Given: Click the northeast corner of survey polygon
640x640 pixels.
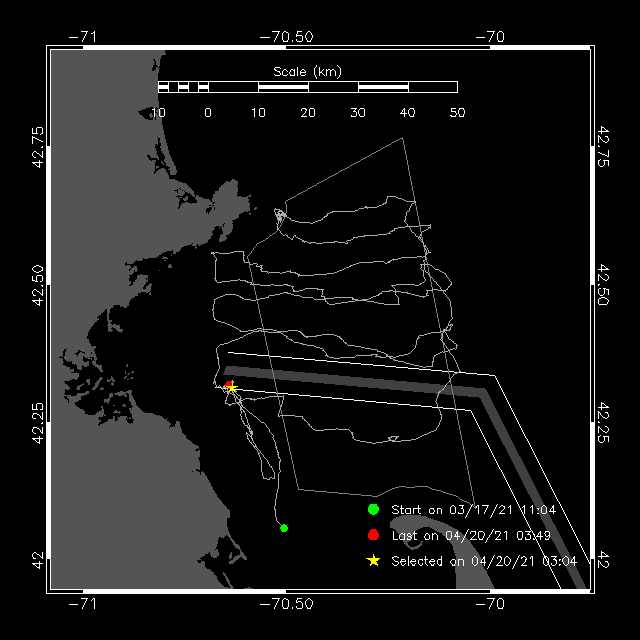Looking at the screenshot, I should 403,138.
